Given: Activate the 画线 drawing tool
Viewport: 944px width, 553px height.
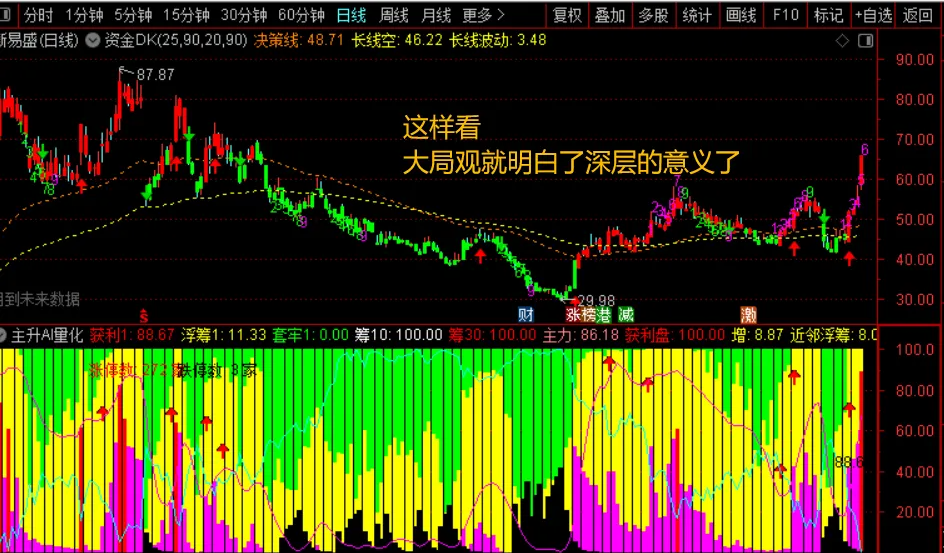Looking at the screenshot, I should (741, 15).
